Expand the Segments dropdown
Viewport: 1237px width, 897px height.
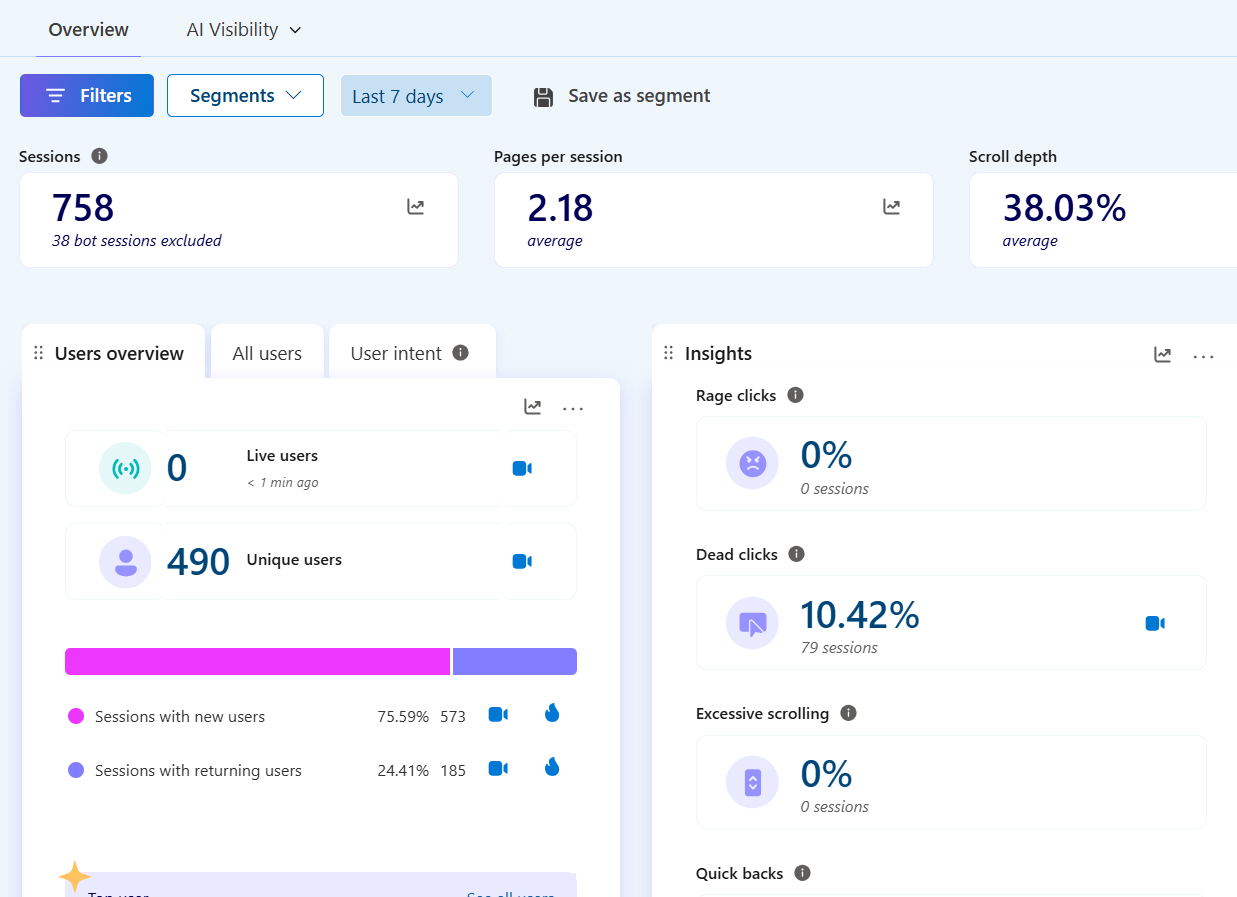click(245, 96)
